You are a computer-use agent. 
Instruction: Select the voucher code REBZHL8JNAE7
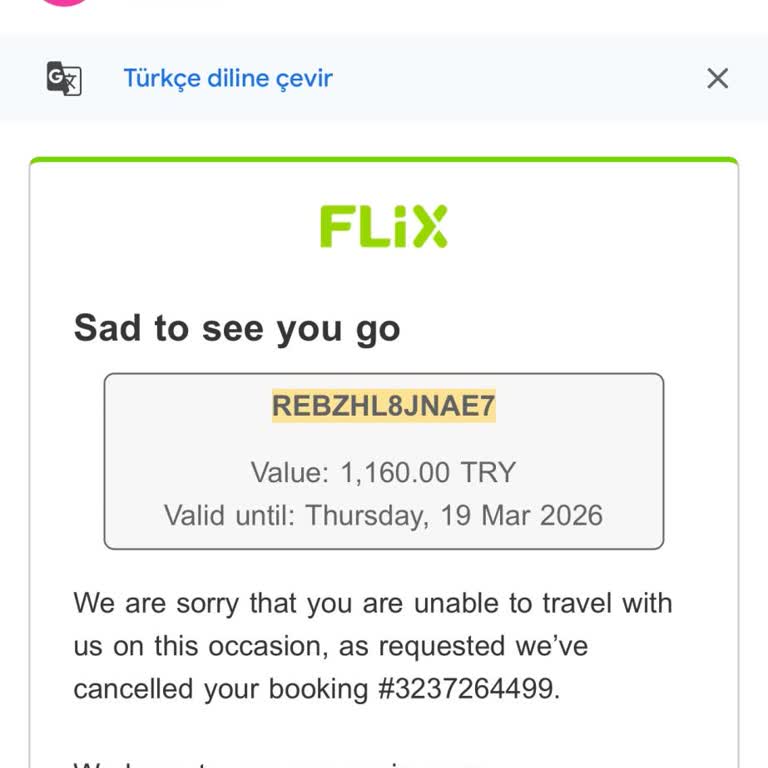[383, 406]
